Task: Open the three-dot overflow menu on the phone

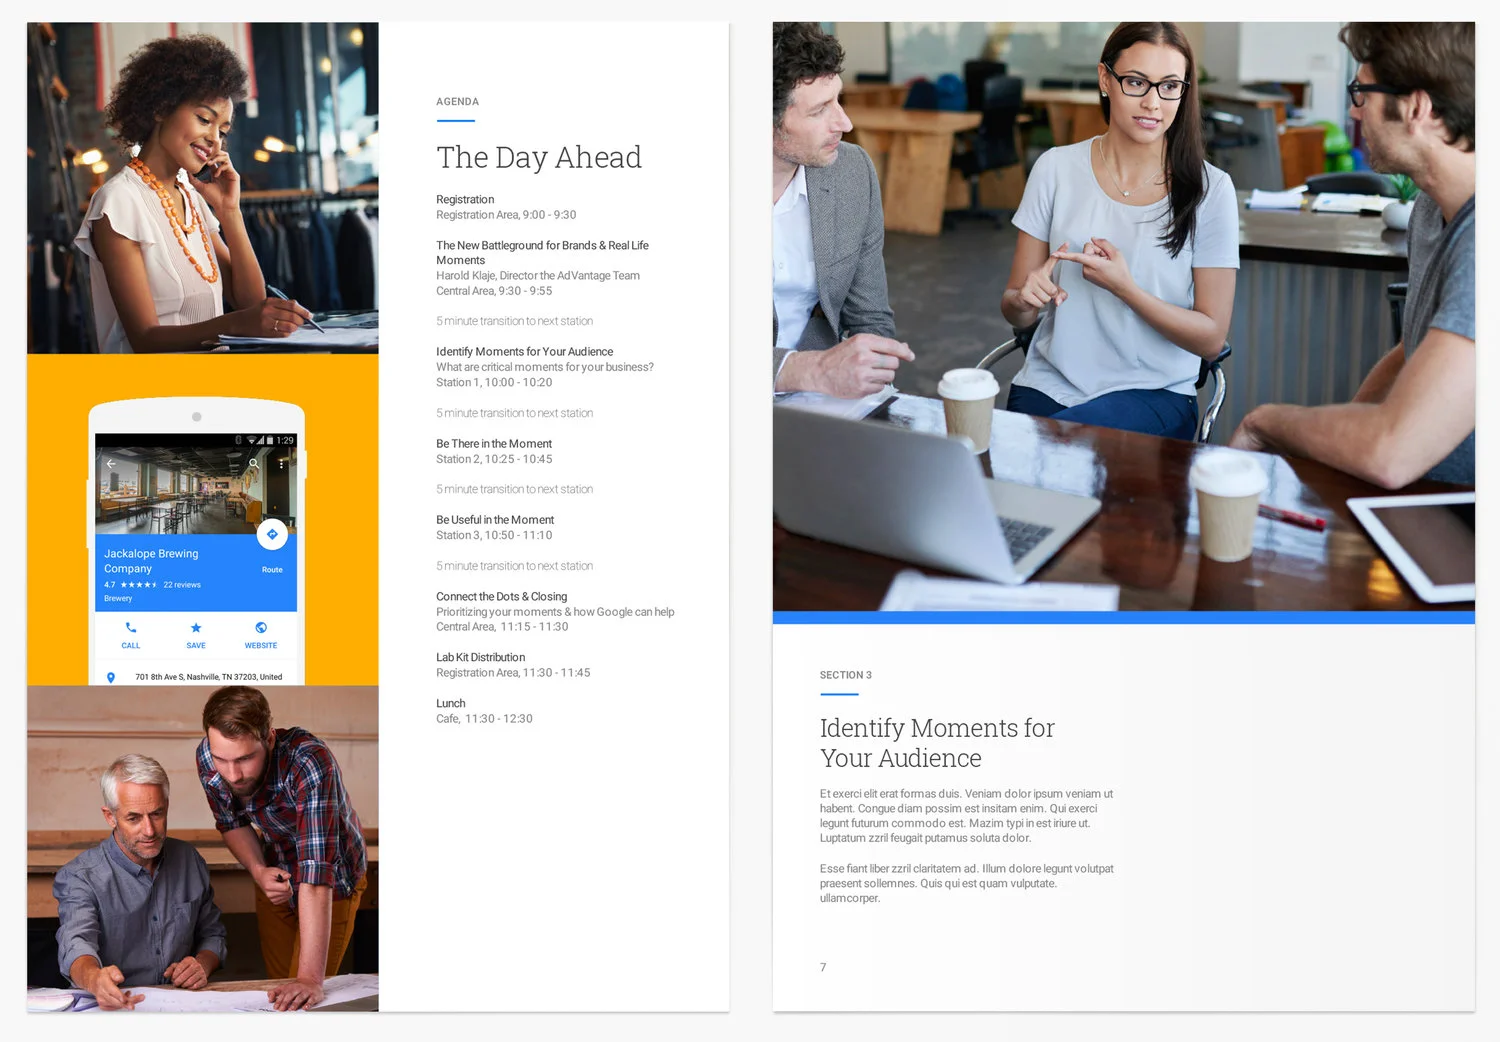Action: point(282,464)
